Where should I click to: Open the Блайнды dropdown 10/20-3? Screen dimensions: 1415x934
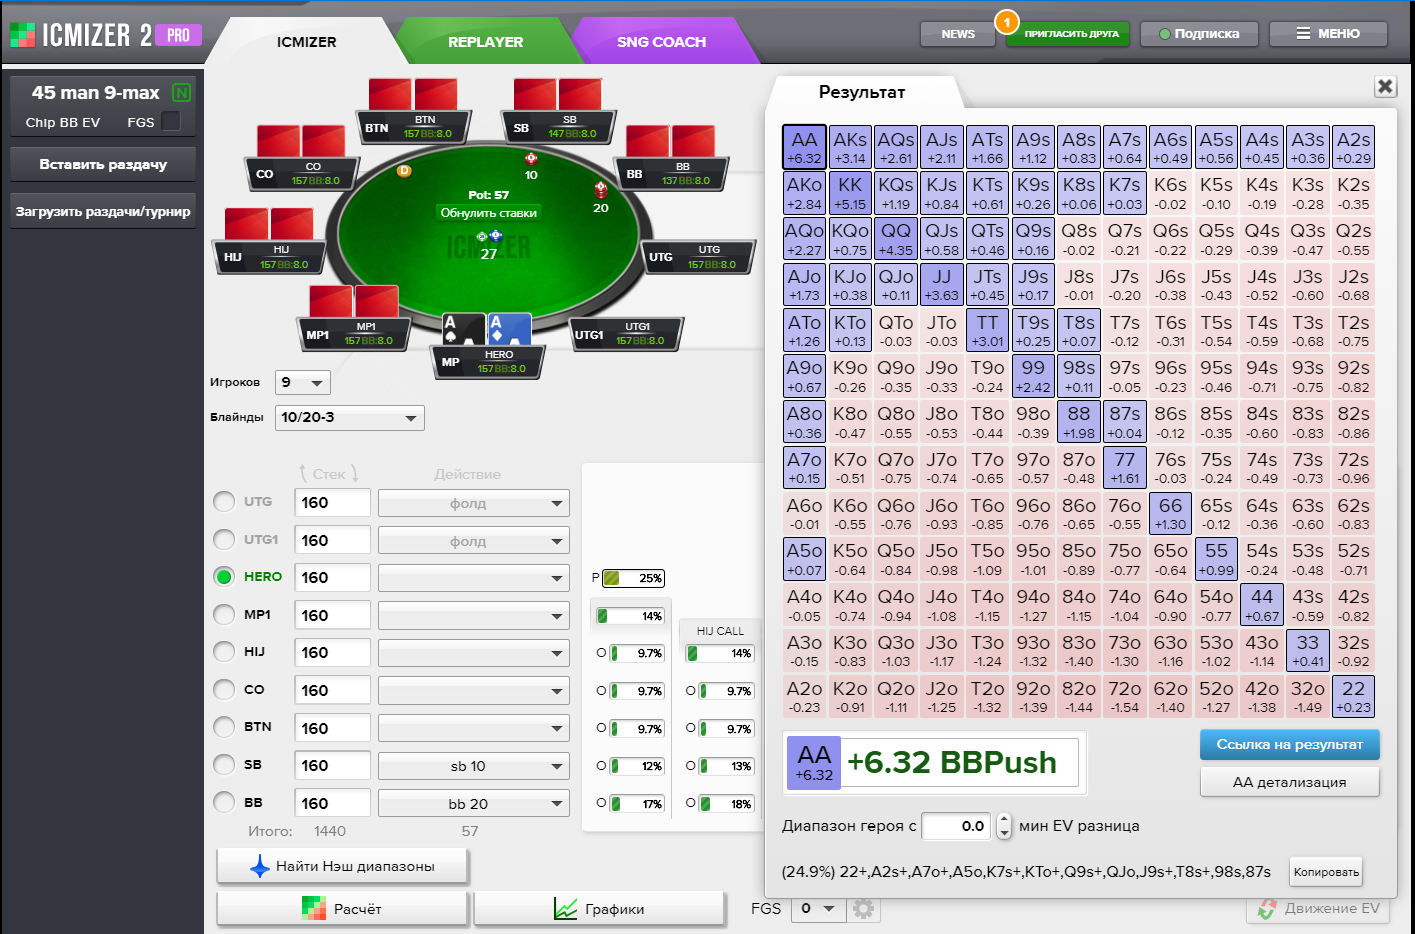pyautogui.click(x=349, y=418)
